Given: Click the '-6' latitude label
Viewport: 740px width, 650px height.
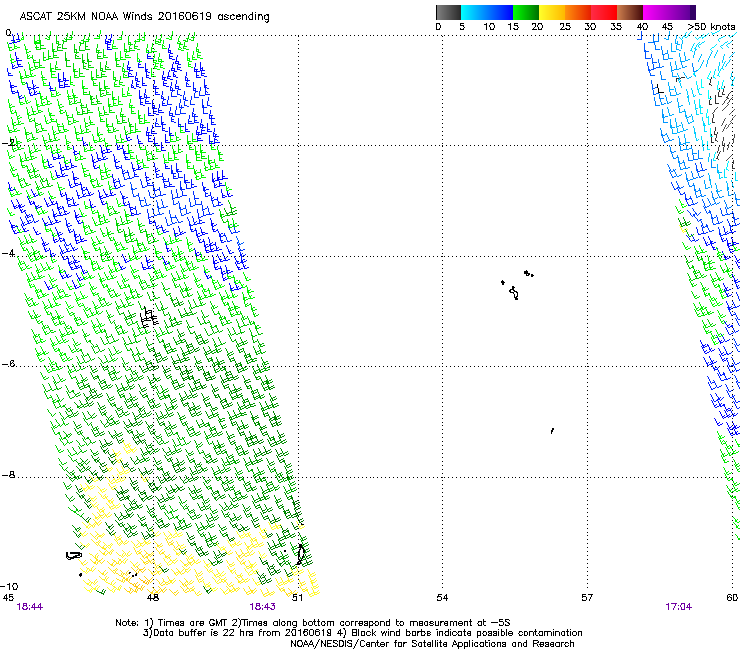Looking at the screenshot, I should coord(8,364).
